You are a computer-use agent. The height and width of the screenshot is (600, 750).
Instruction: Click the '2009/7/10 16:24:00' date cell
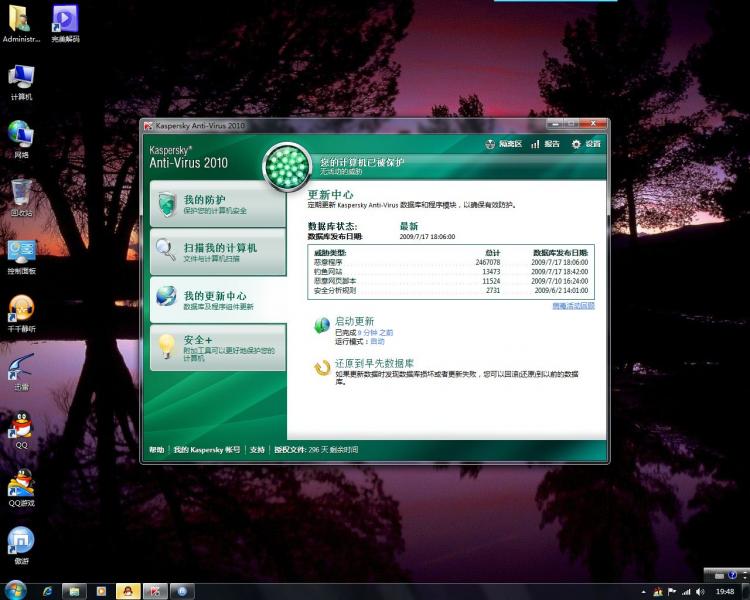point(560,281)
